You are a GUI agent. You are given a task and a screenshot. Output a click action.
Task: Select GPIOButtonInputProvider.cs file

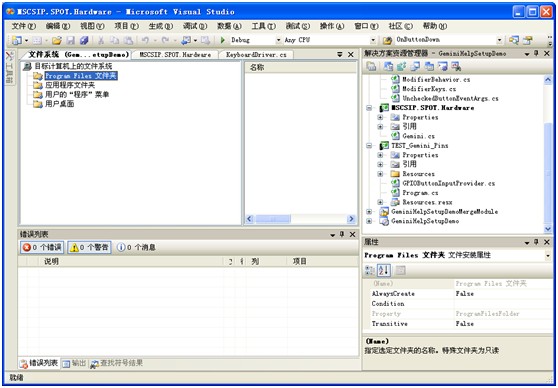click(448, 184)
